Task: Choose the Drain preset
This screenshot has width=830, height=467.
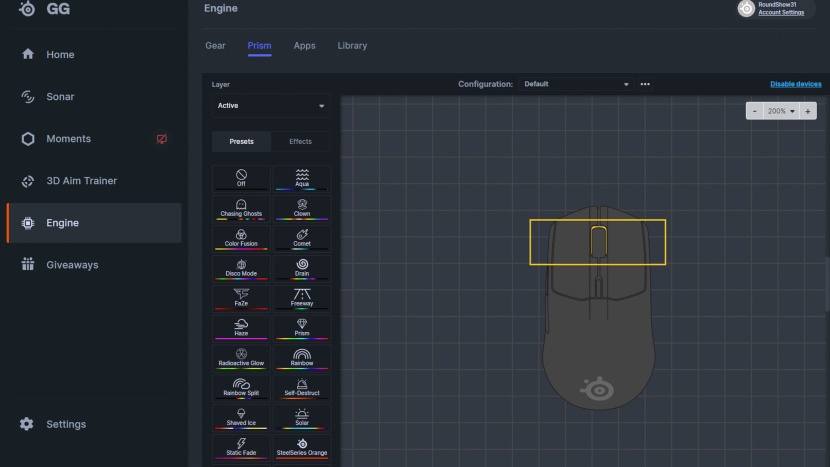Action: (x=302, y=268)
